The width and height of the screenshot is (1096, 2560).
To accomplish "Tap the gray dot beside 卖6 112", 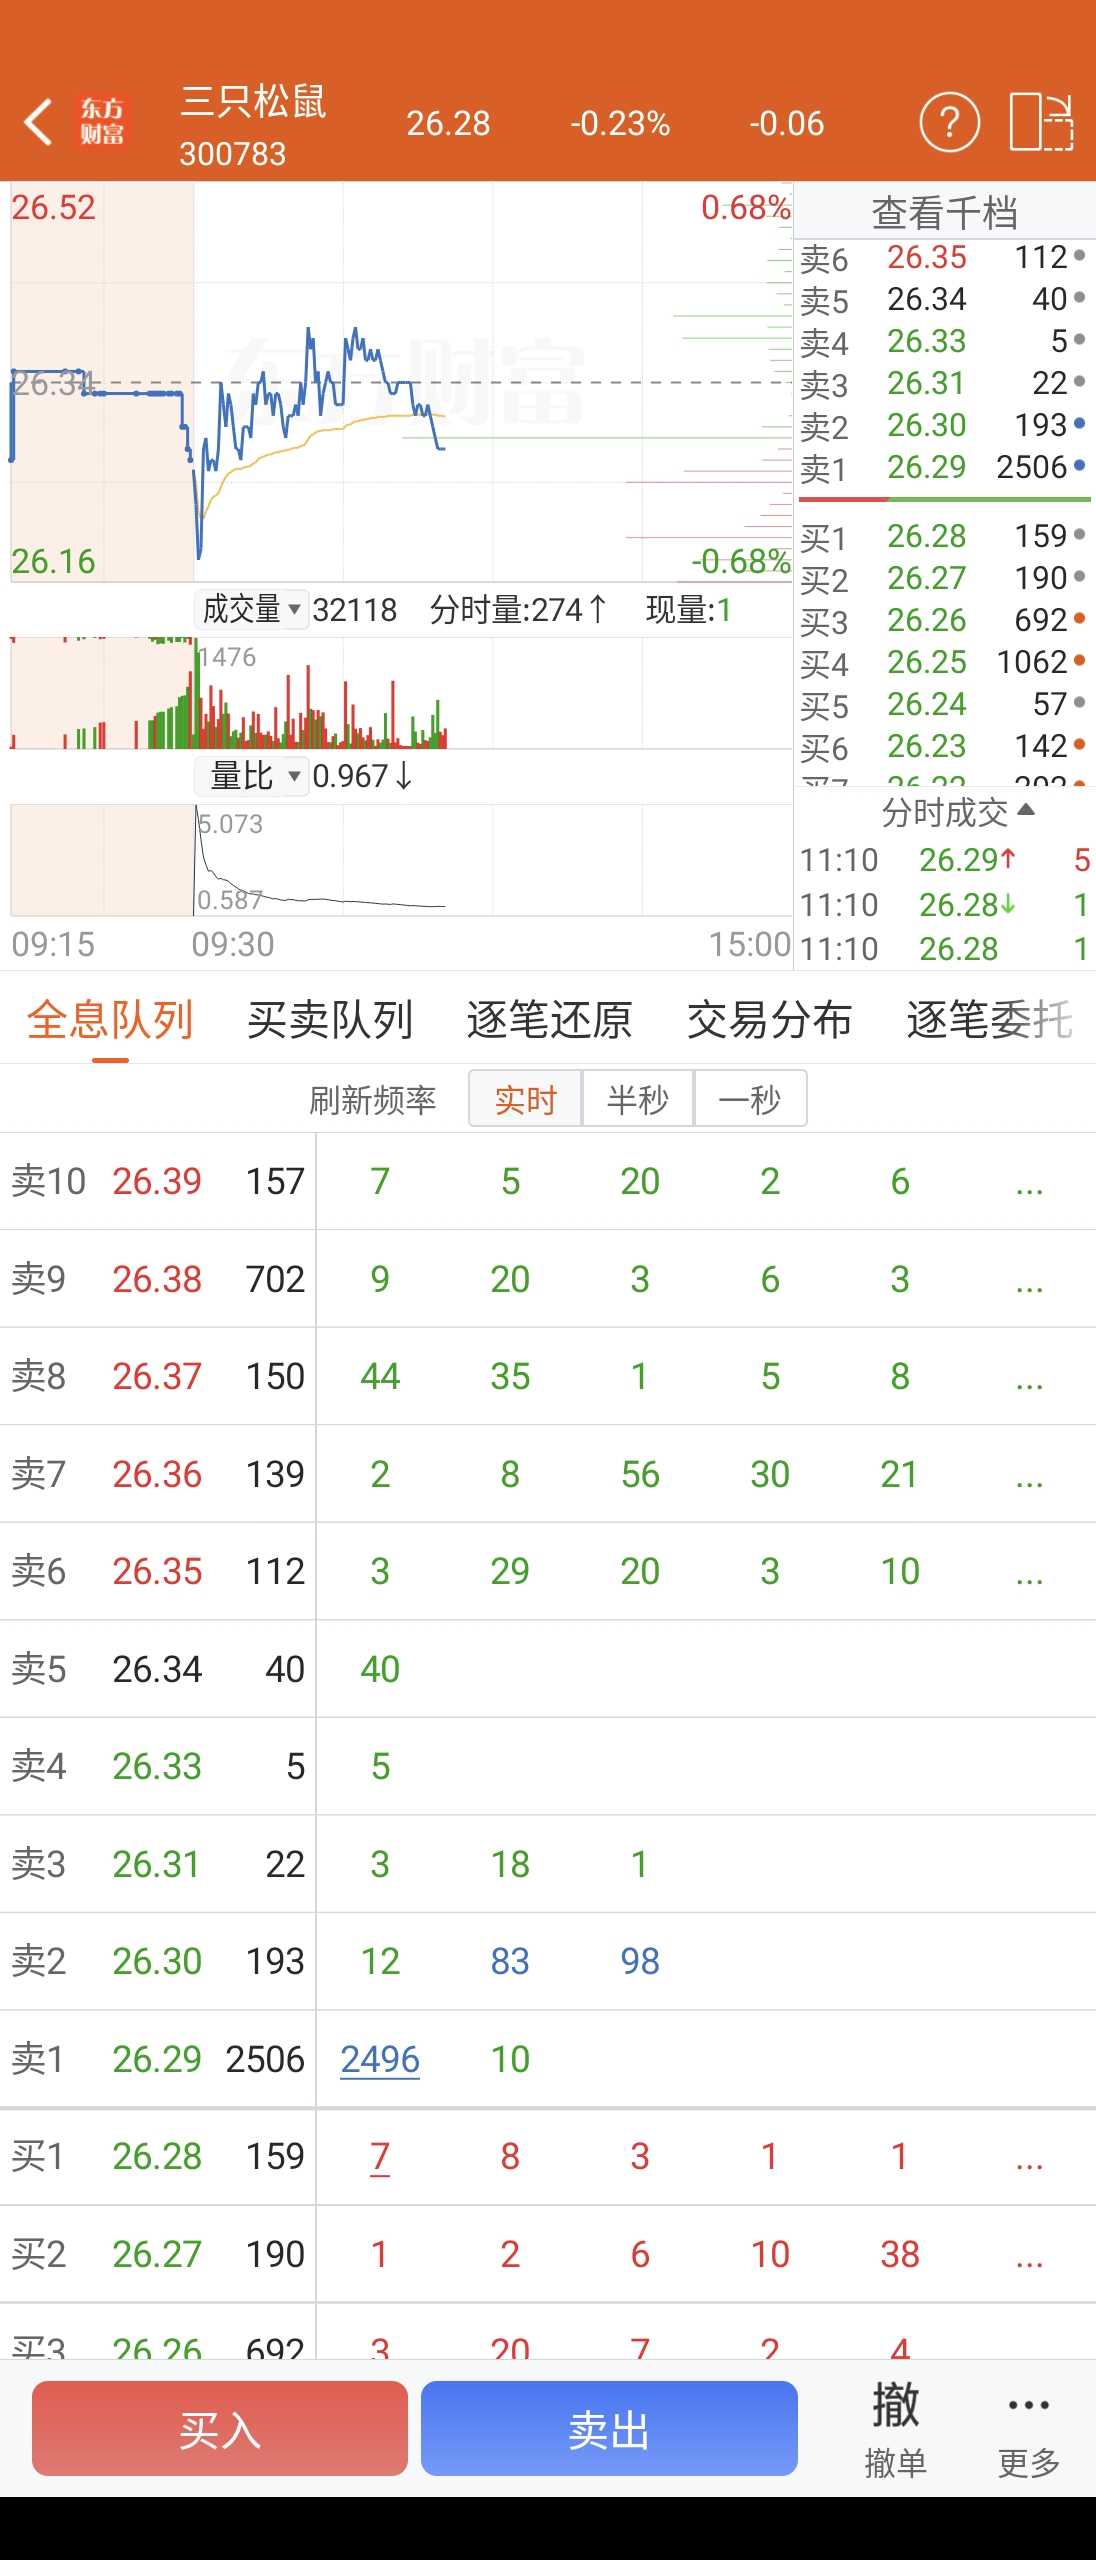I will pyautogui.click(x=1080, y=256).
